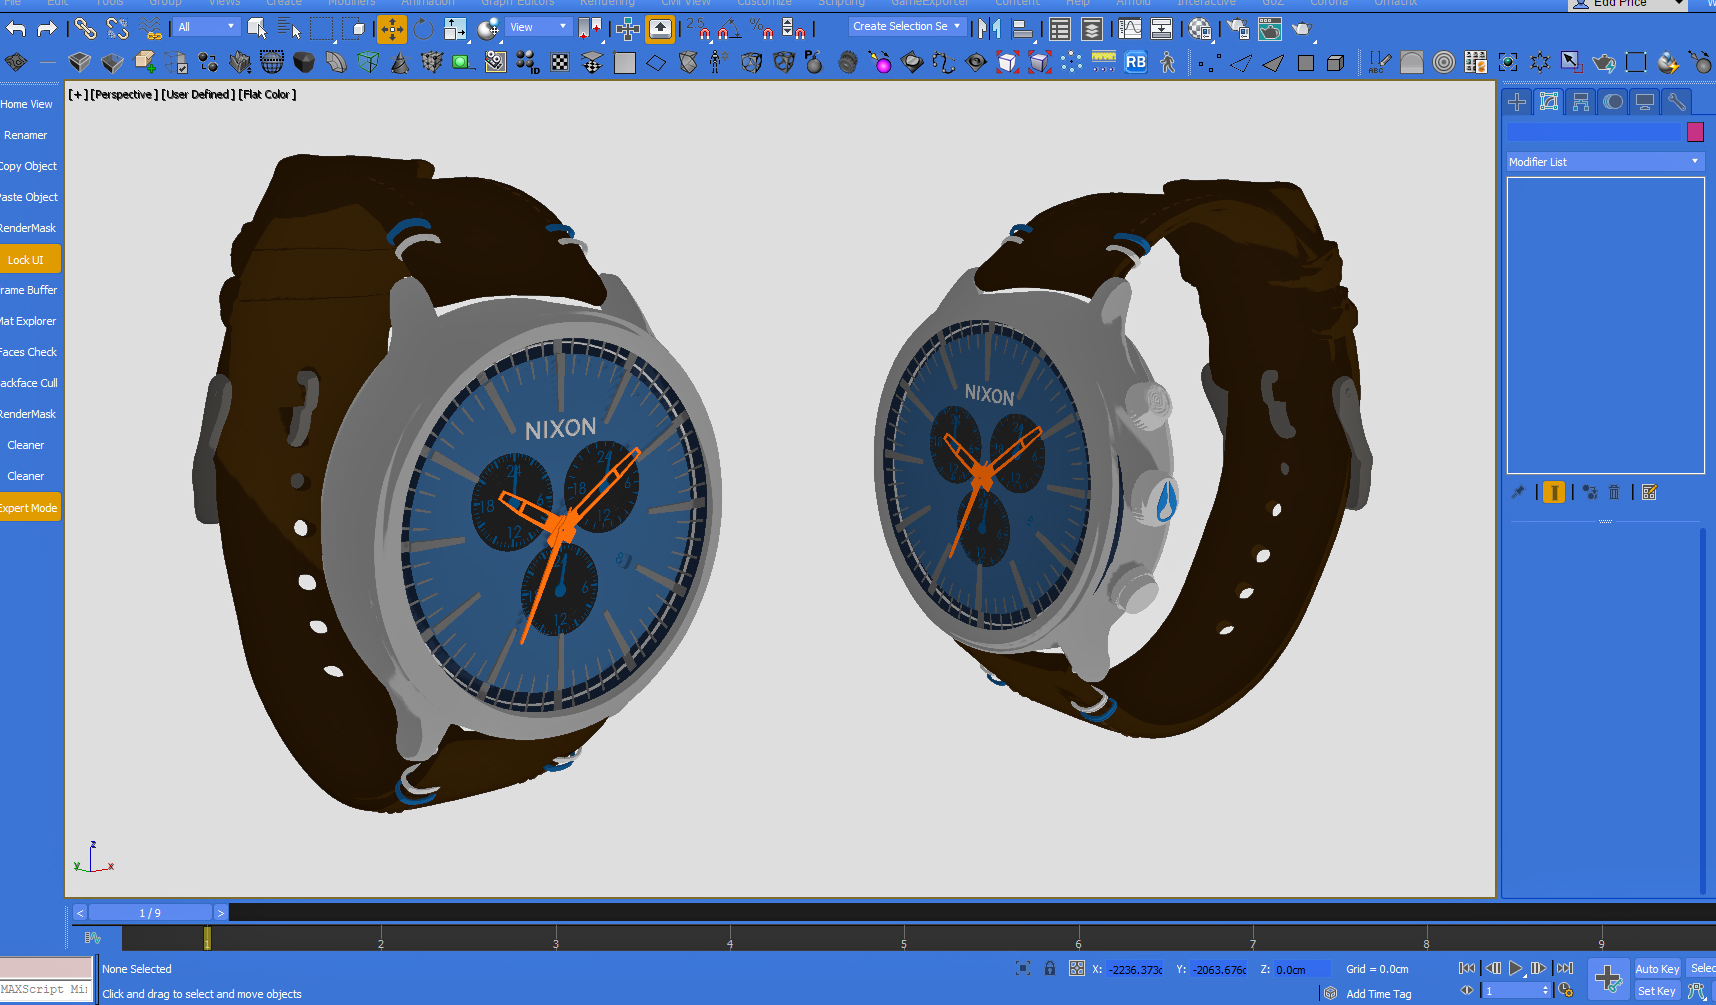
Task: Toggle the Angle Snap magnet
Action: point(729,29)
